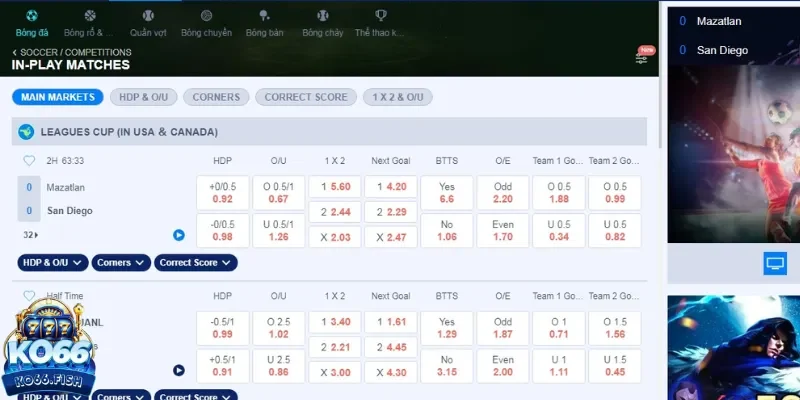The image size is (800, 400).
Task: Select BTTS Yes odds 6.6
Action: coord(446,192)
